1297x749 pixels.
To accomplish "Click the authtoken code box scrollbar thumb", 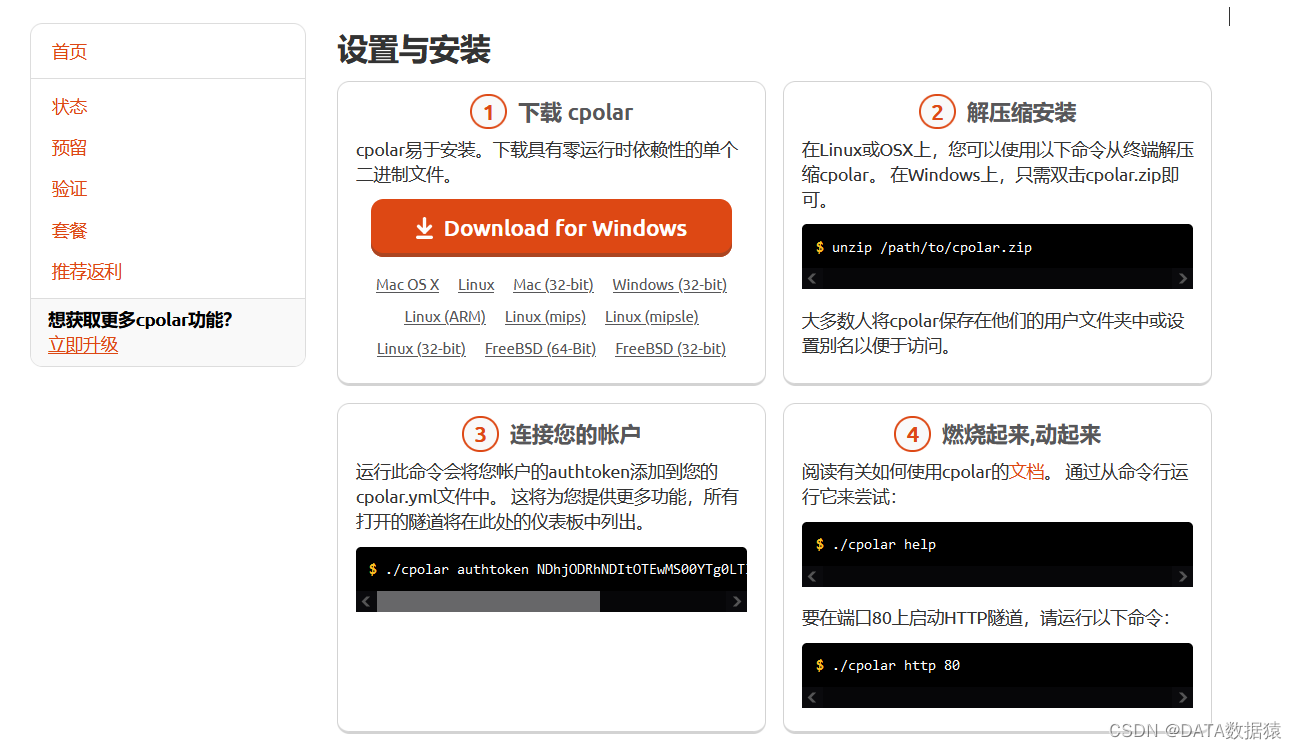I will (x=488, y=601).
